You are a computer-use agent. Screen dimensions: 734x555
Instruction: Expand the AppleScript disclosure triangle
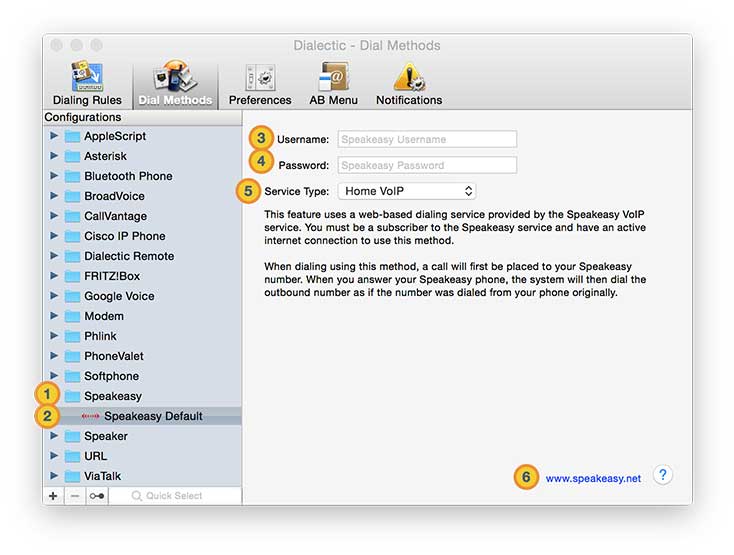click(54, 136)
